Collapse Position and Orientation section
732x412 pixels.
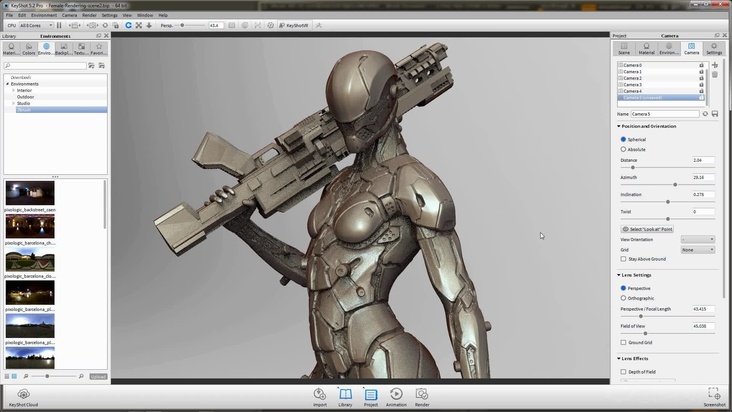[x=619, y=126]
